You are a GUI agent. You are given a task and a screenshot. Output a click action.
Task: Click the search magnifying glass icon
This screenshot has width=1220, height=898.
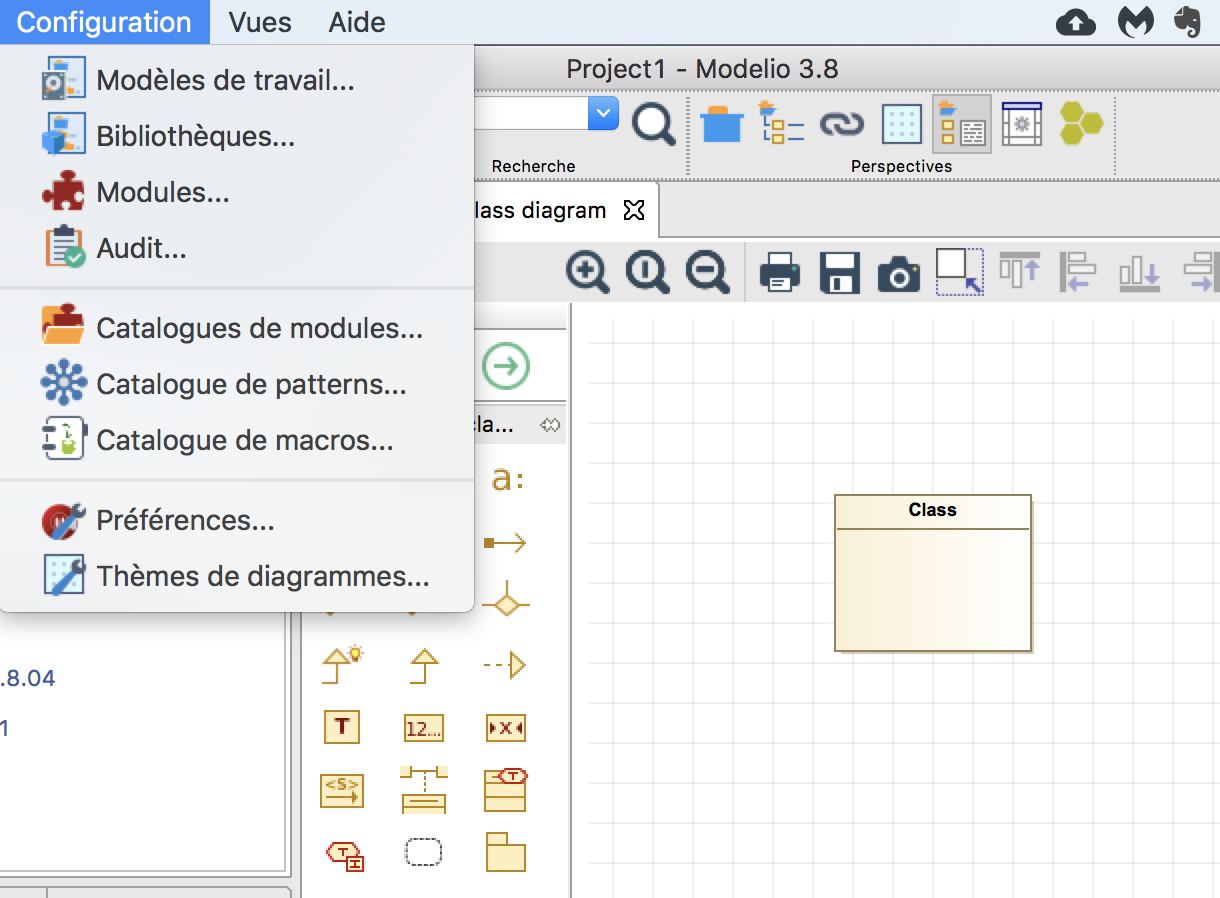coord(654,124)
